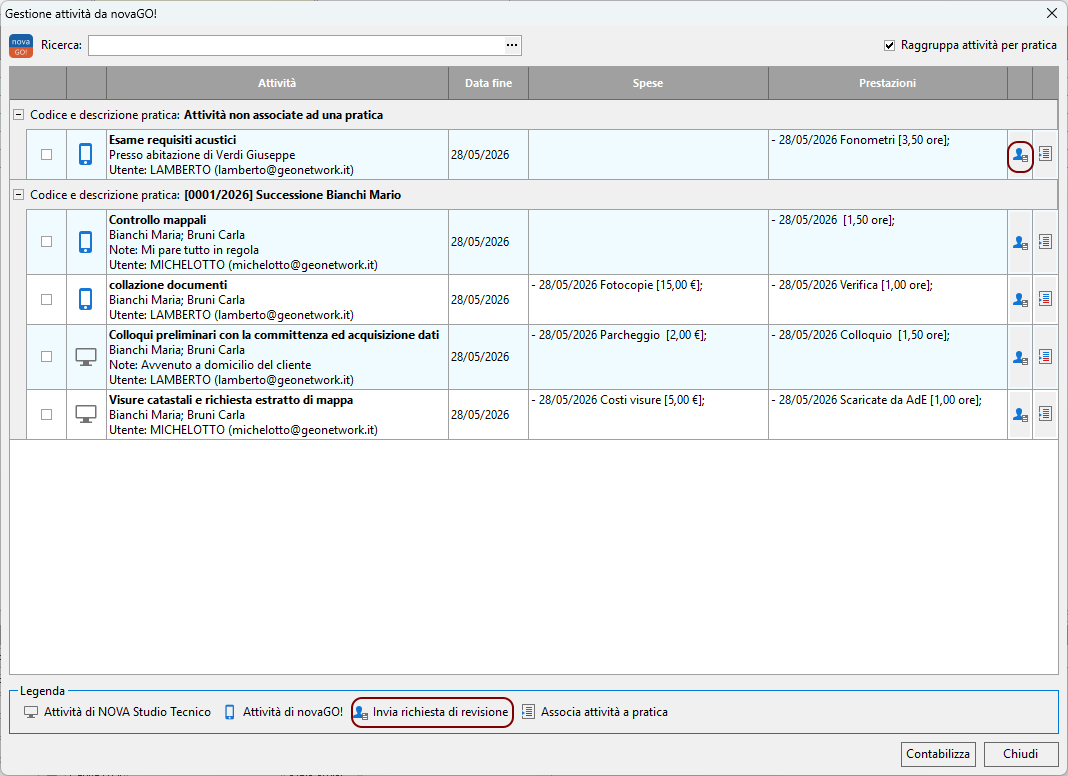Screen dimensions: 1068x776
Task: Focus the Ricerca search field
Action: click(296, 46)
